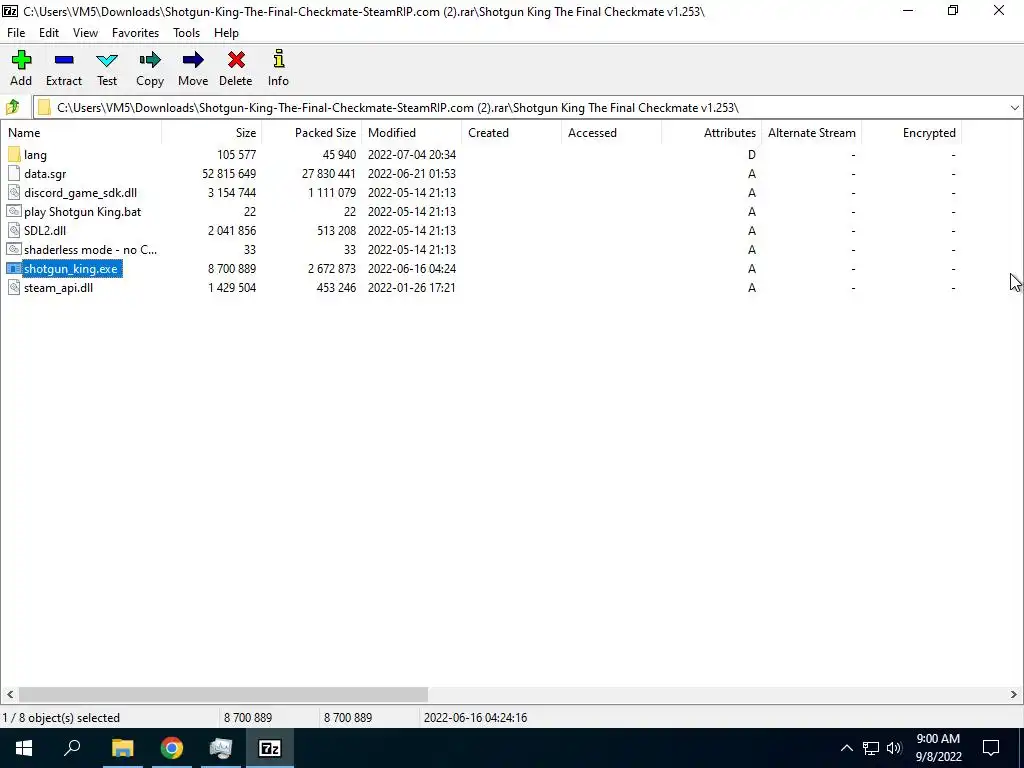Open the Favorites menu
This screenshot has height=768, width=1024.
point(135,33)
